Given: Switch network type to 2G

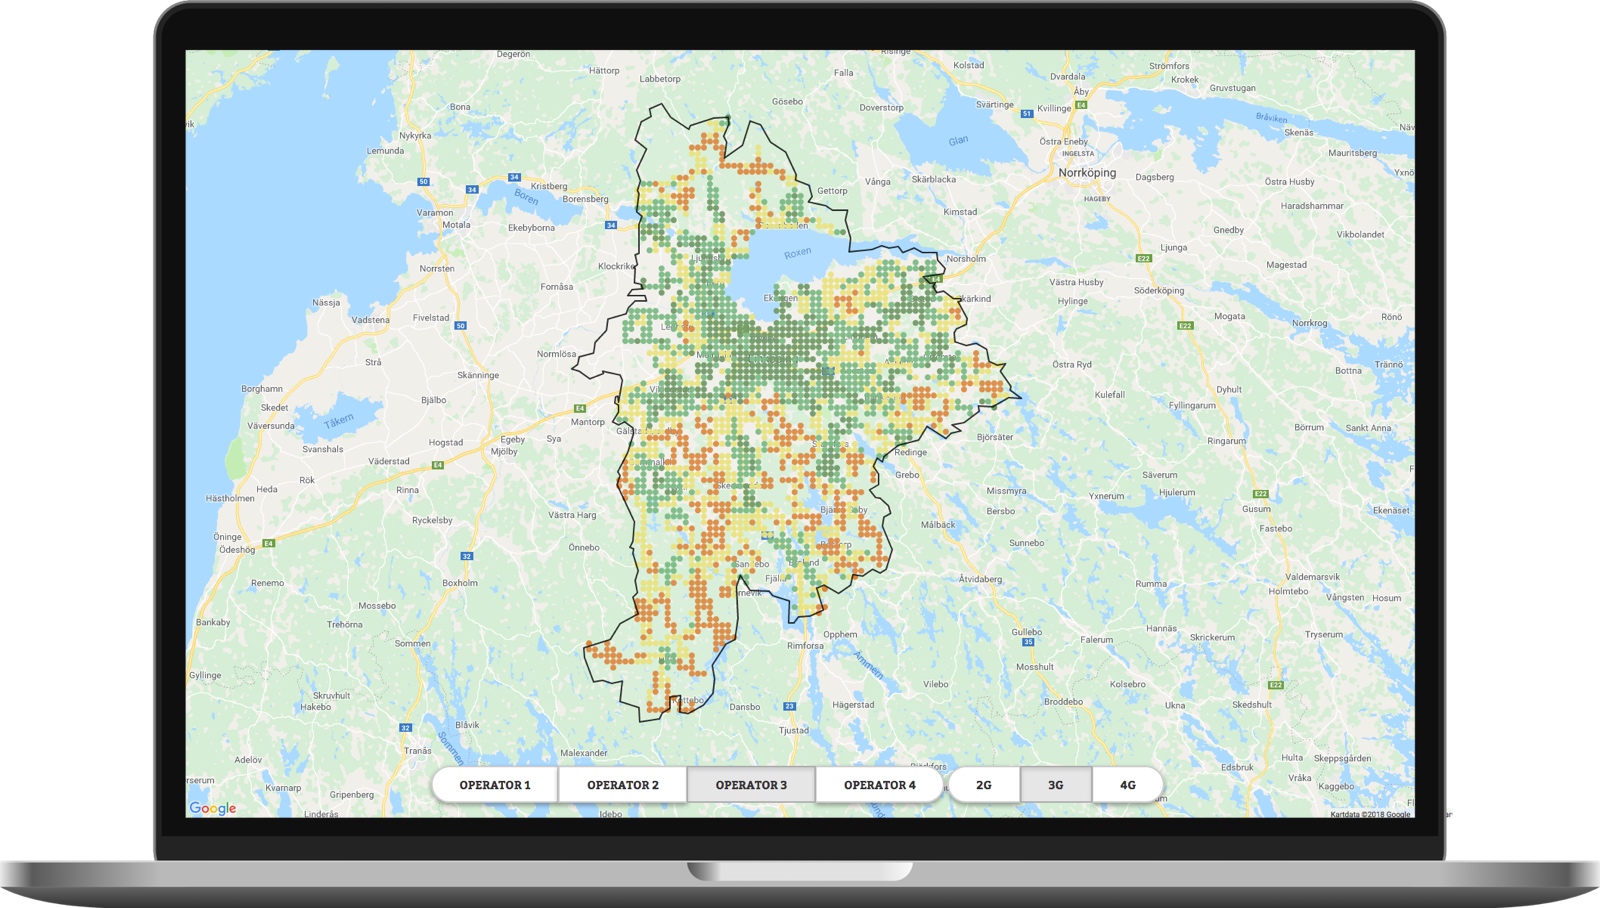Looking at the screenshot, I should click(x=984, y=785).
